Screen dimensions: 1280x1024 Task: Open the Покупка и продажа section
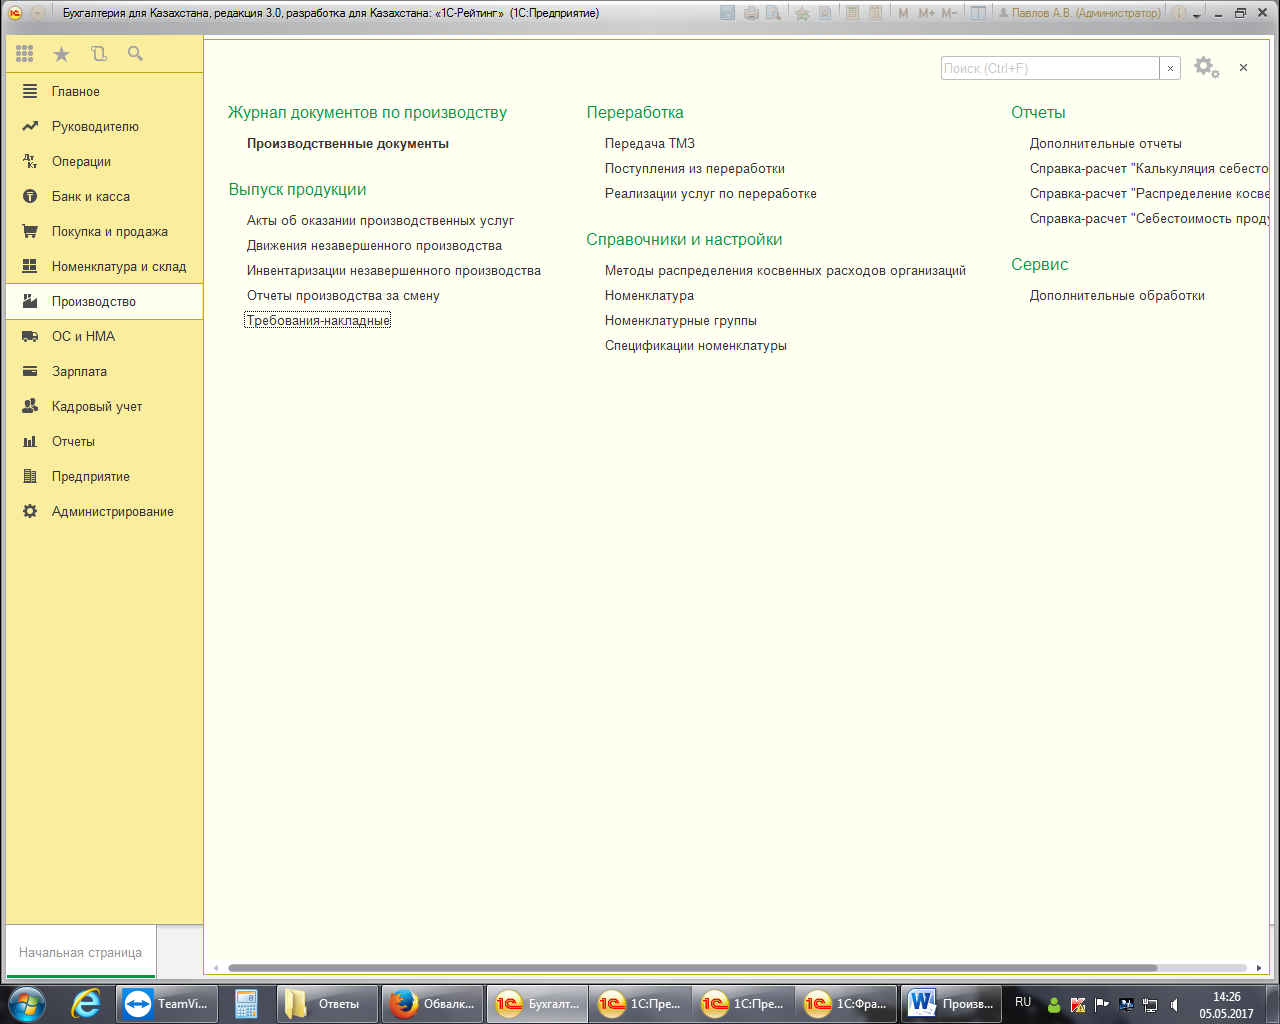pos(104,231)
